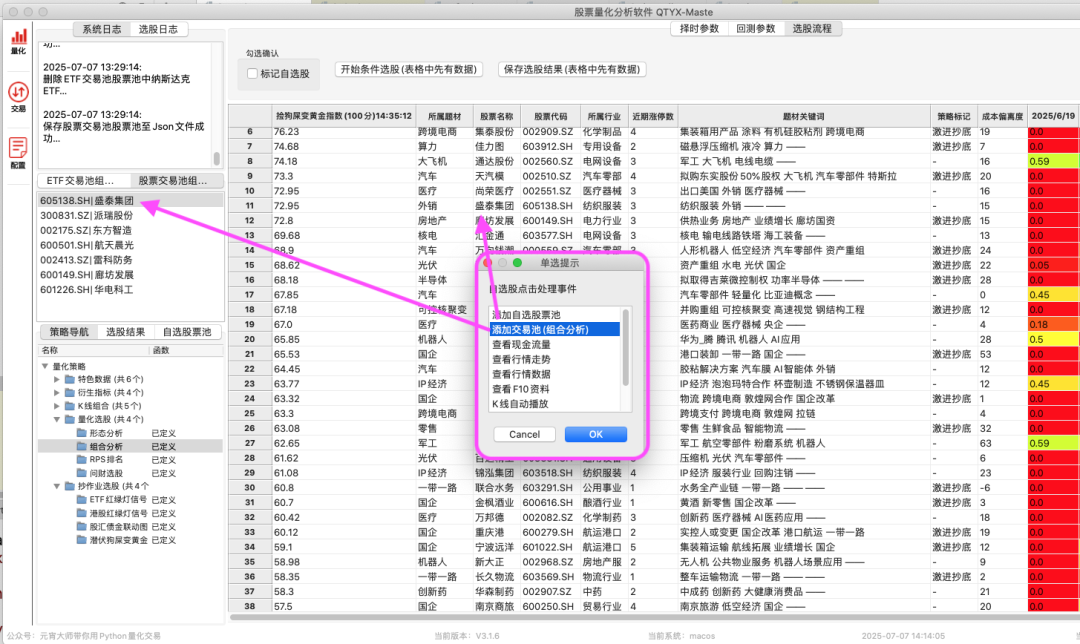1080x644 pixels.
Task: Click the folder icon beside ETF红绿灯信号
Action: click(81, 500)
